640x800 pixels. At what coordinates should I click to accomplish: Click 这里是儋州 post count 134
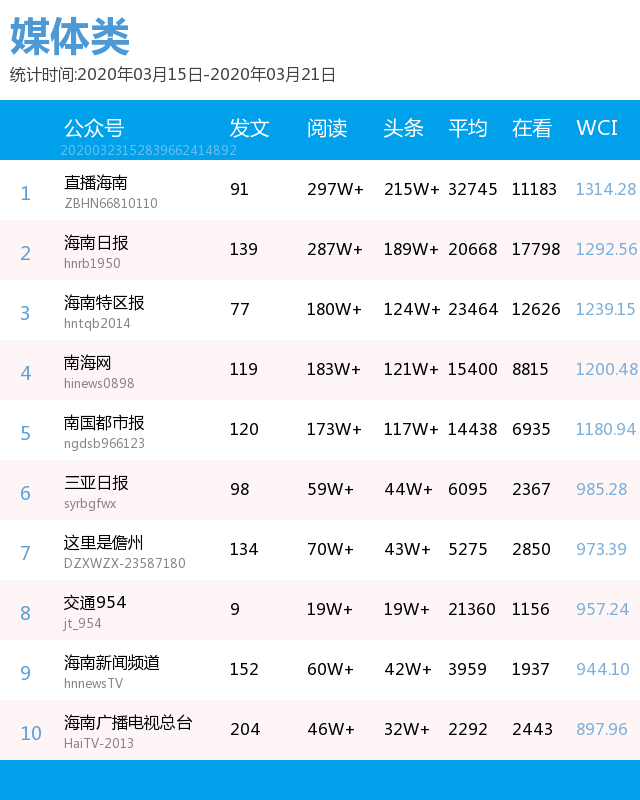244,549
